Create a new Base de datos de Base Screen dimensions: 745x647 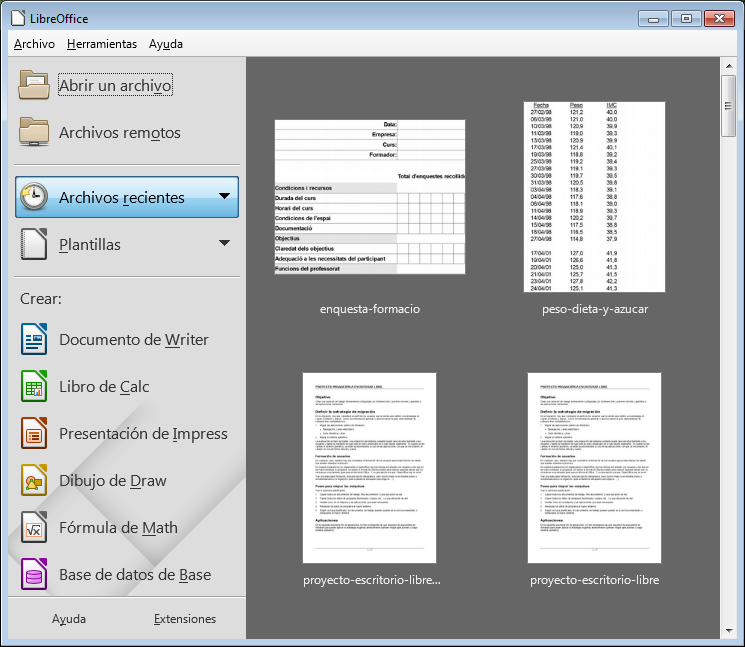(135, 575)
